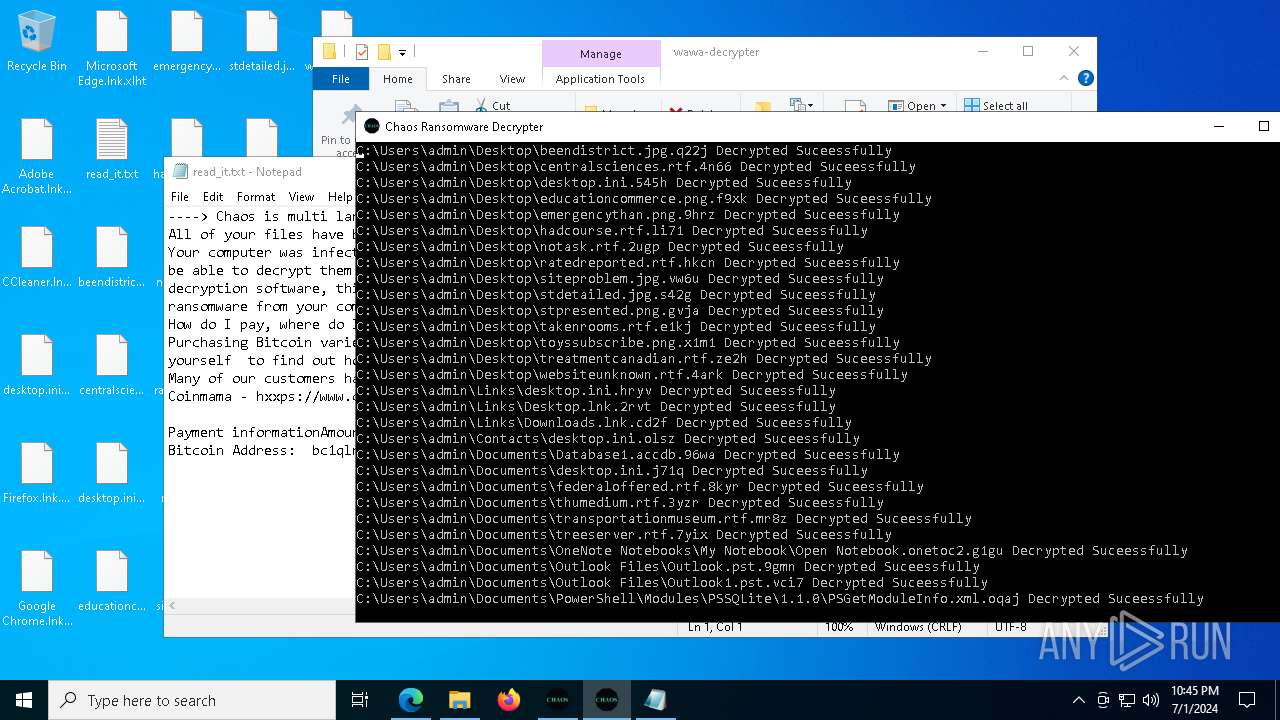Click New folder icon in Explorer quick access toolbar

tap(384, 52)
